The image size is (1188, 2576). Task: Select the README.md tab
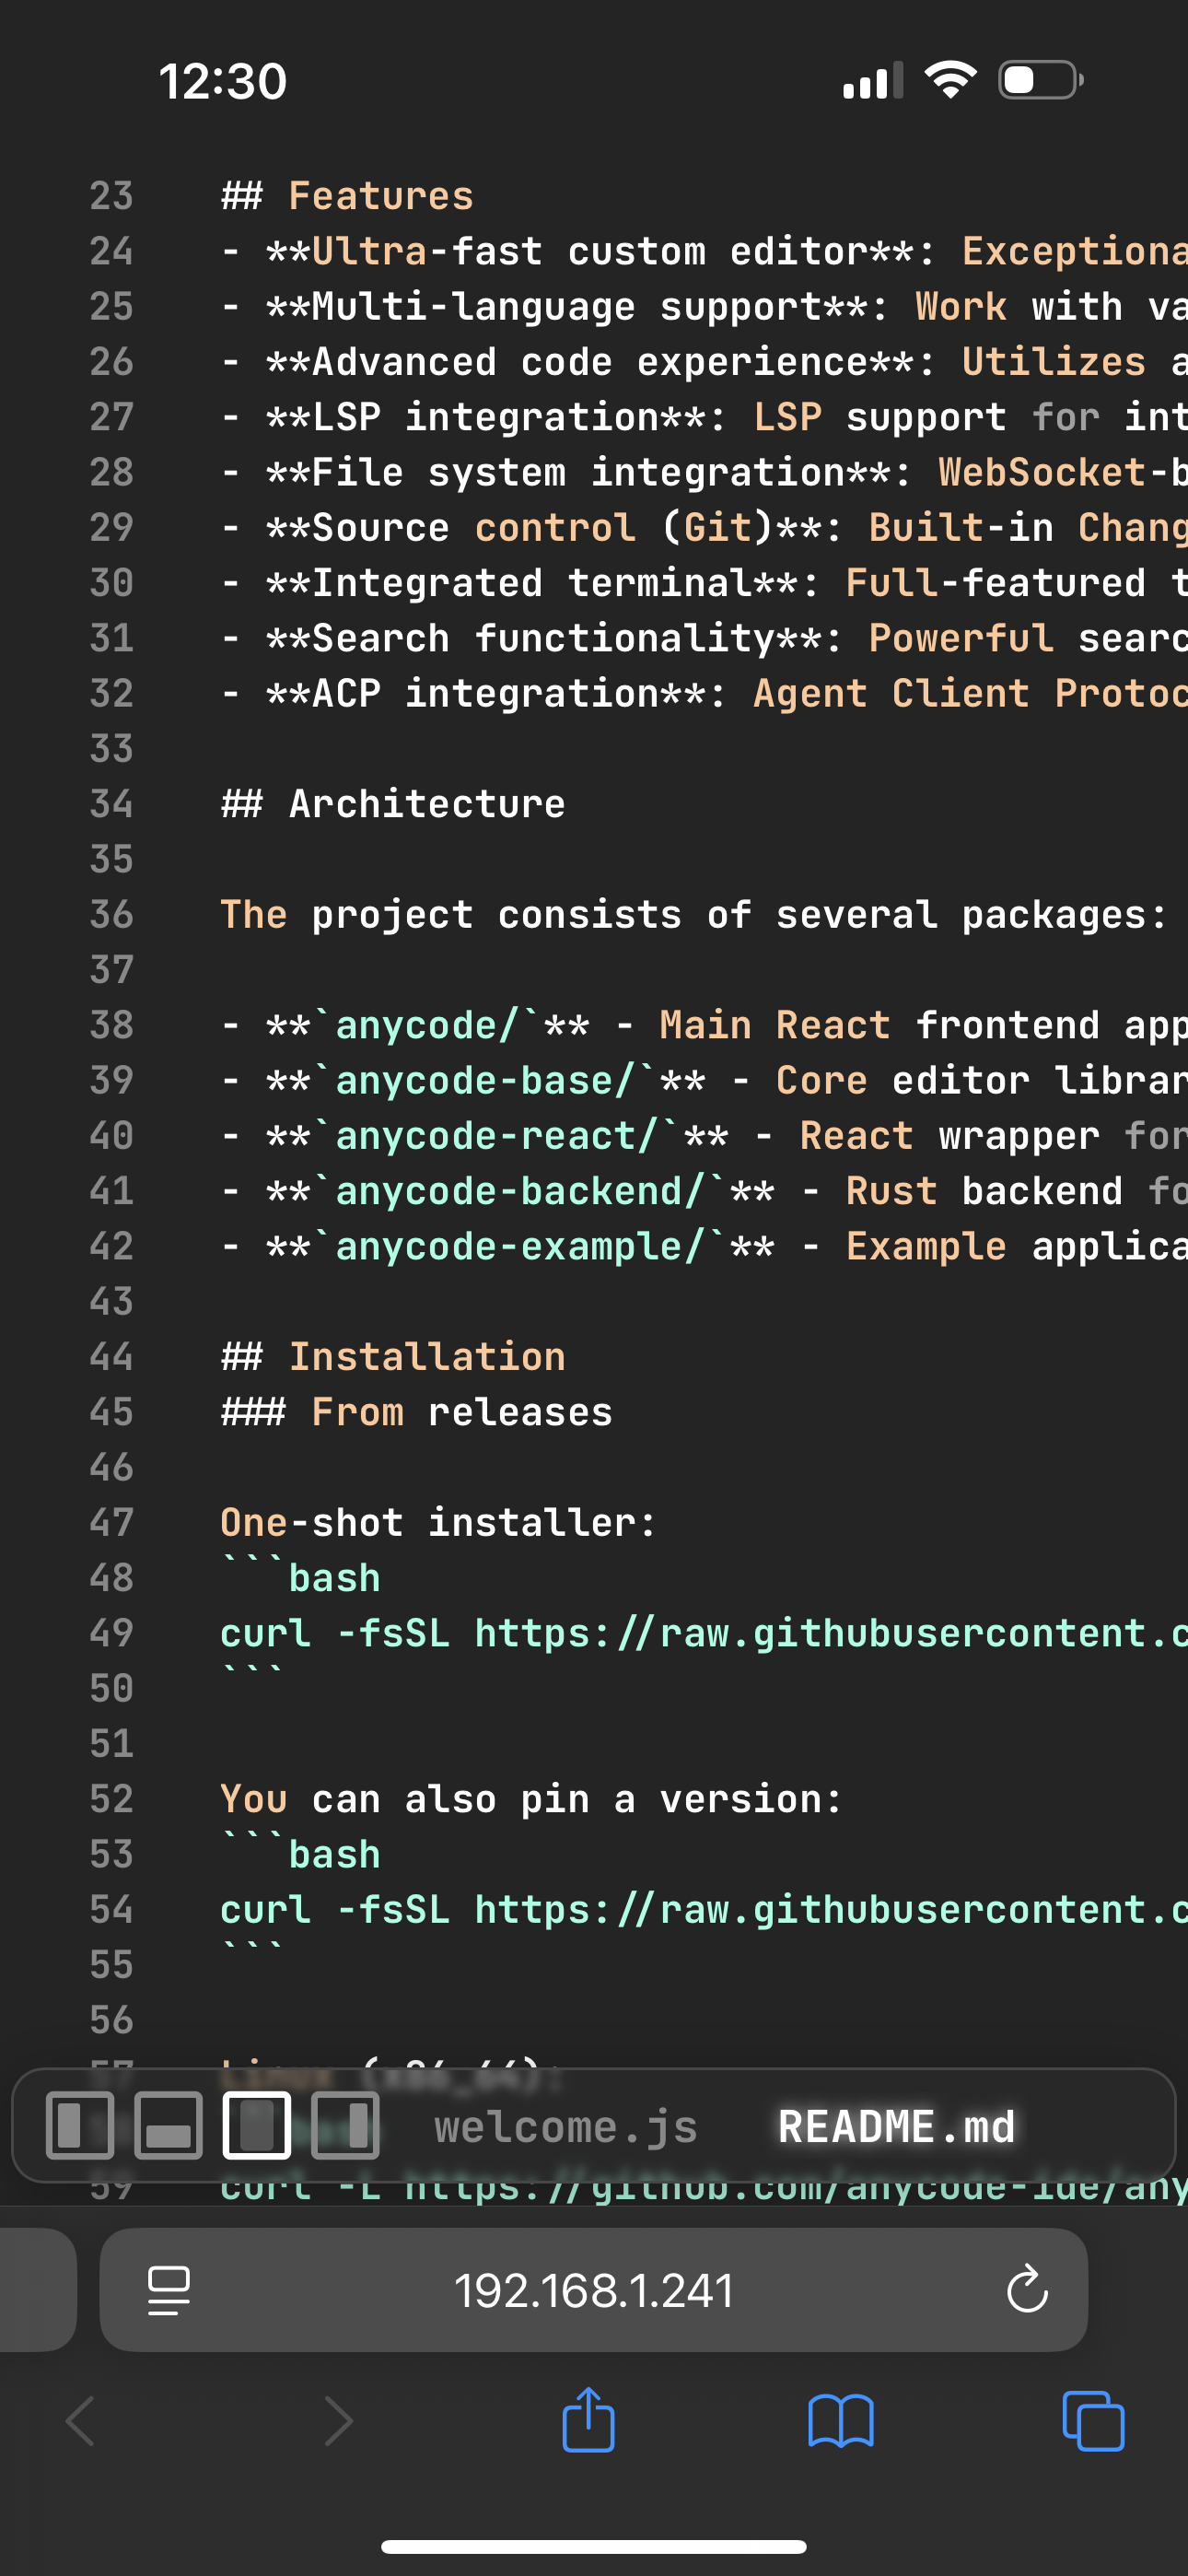896,2126
